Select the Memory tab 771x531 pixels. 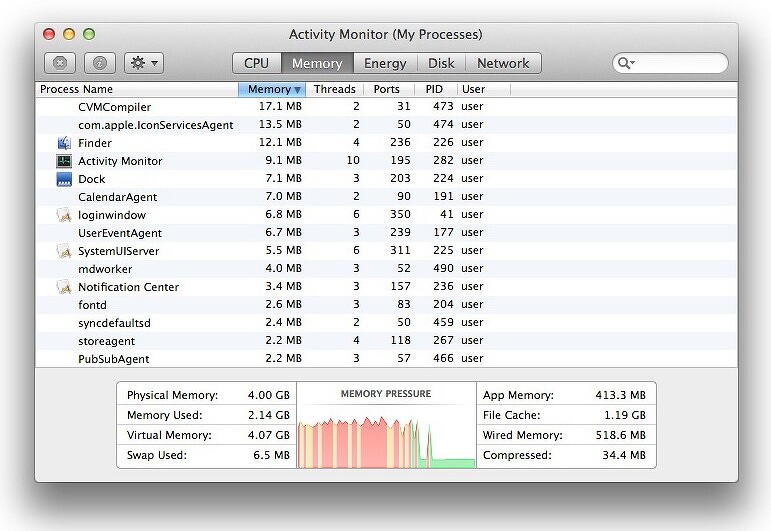317,63
